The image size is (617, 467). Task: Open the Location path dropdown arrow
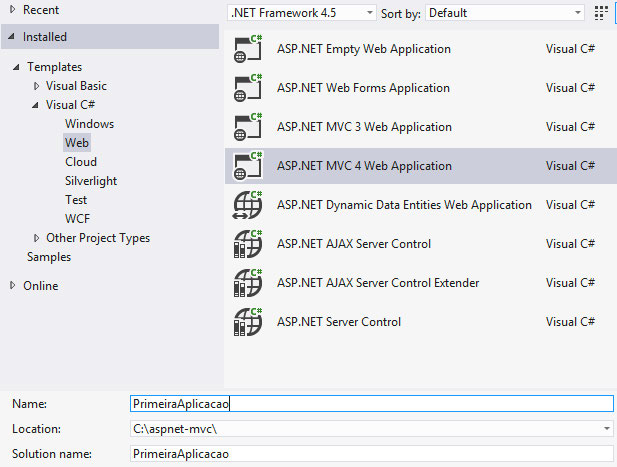pos(607,428)
